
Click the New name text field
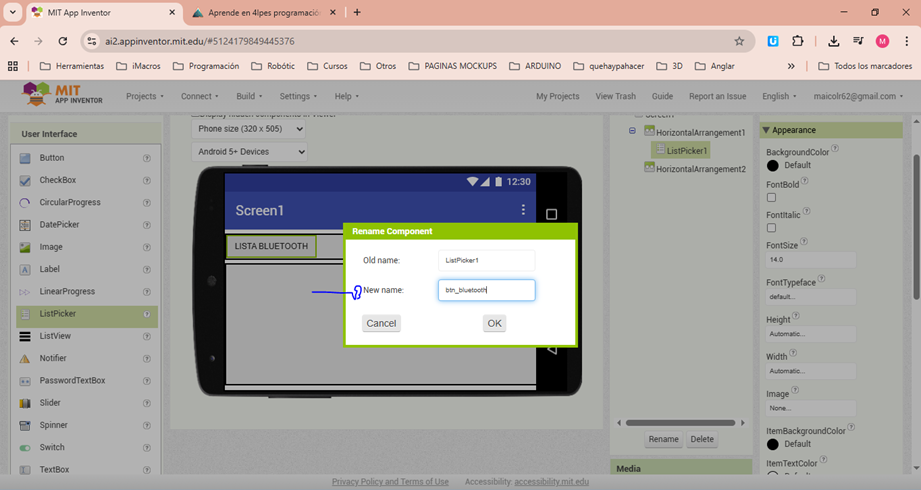click(x=486, y=290)
